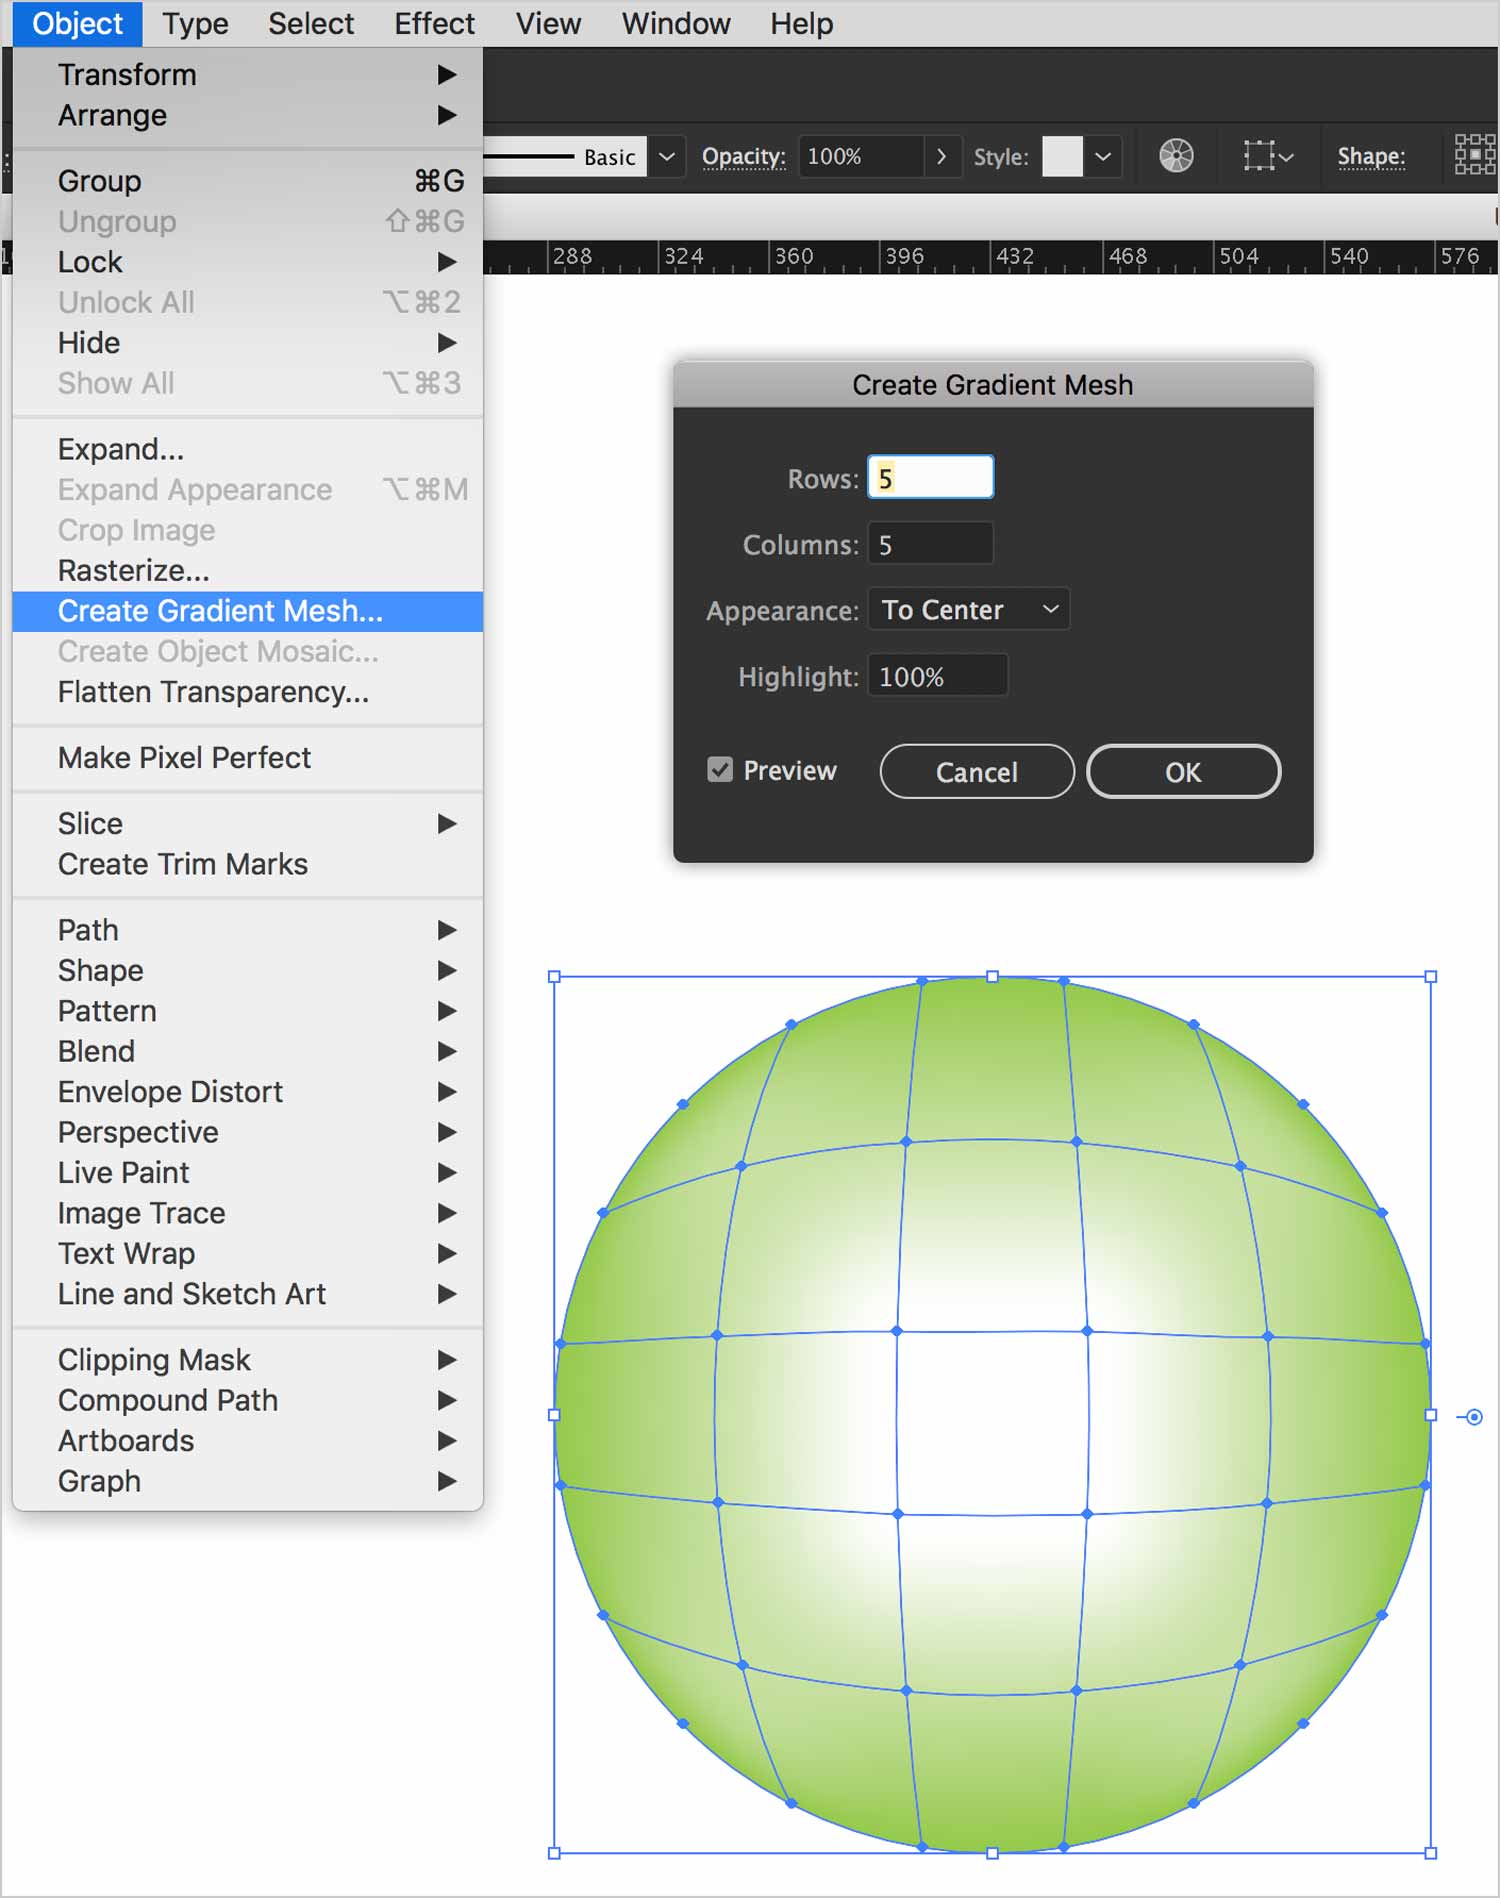Click the Columns input field
The height and width of the screenshot is (1898, 1500).
[x=930, y=544]
